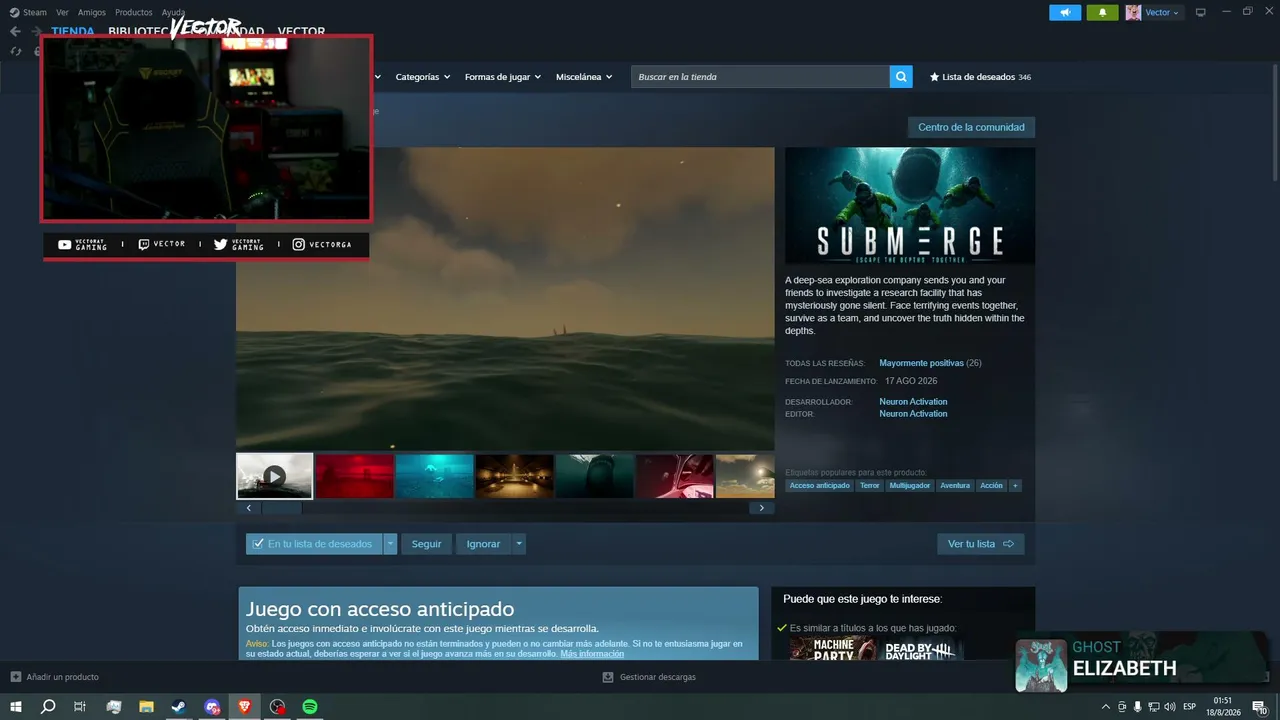Screen dimensions: 1280x720
Task: Open OBS Studio from the taskbar
Action: point(278,706)
